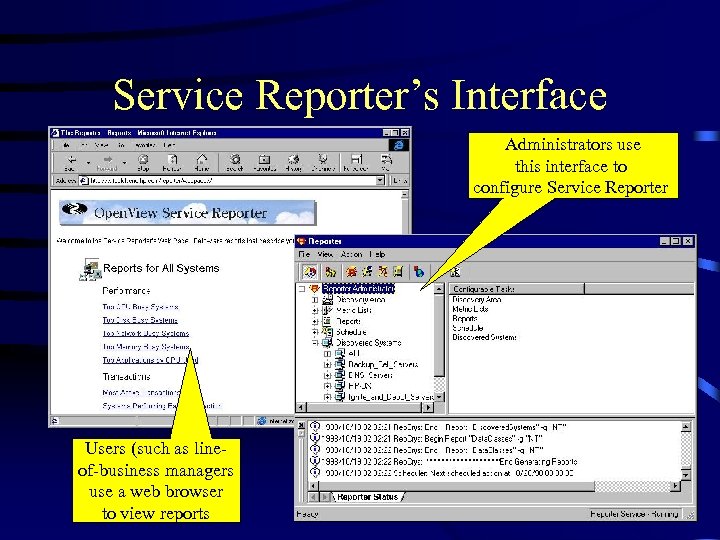Click HP logo in OpenView Service Reporter banner

tap(74, 209)
